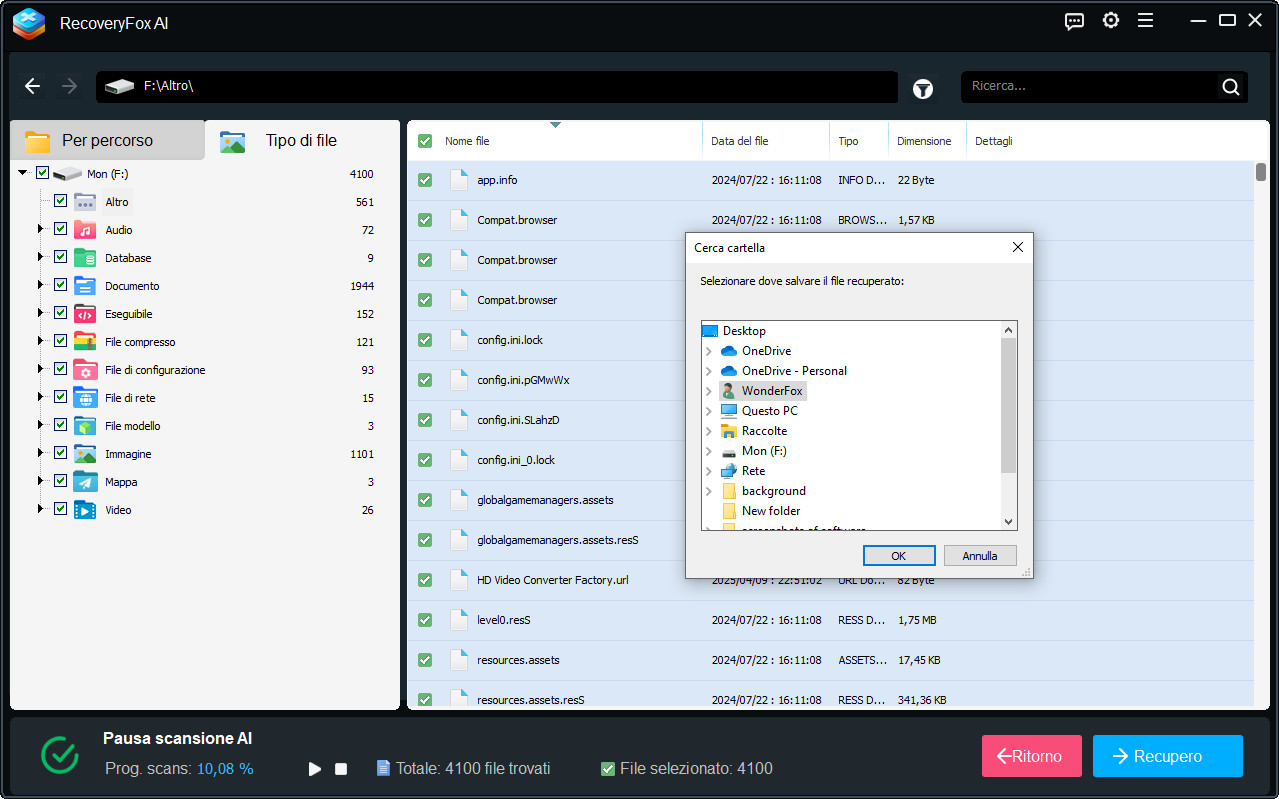Open the feedback chat icon
This screenshot has width=1279, height=799.
1075,21
